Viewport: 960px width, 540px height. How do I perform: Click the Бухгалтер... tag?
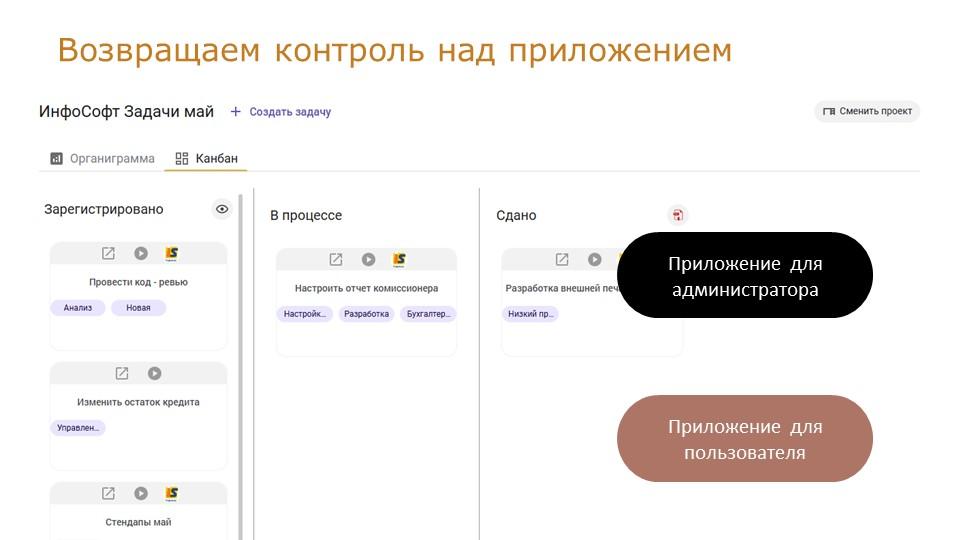tap(428, 314)
